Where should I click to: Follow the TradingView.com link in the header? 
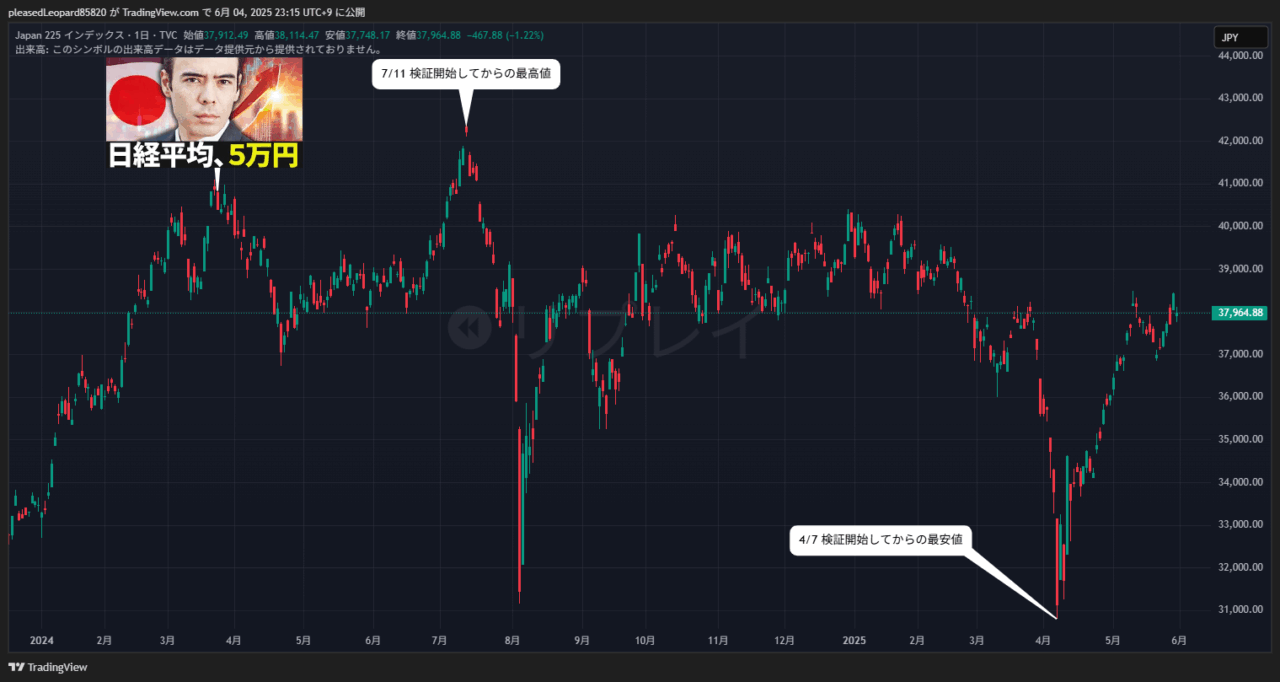pyautogui.click(x=160, y=11)
